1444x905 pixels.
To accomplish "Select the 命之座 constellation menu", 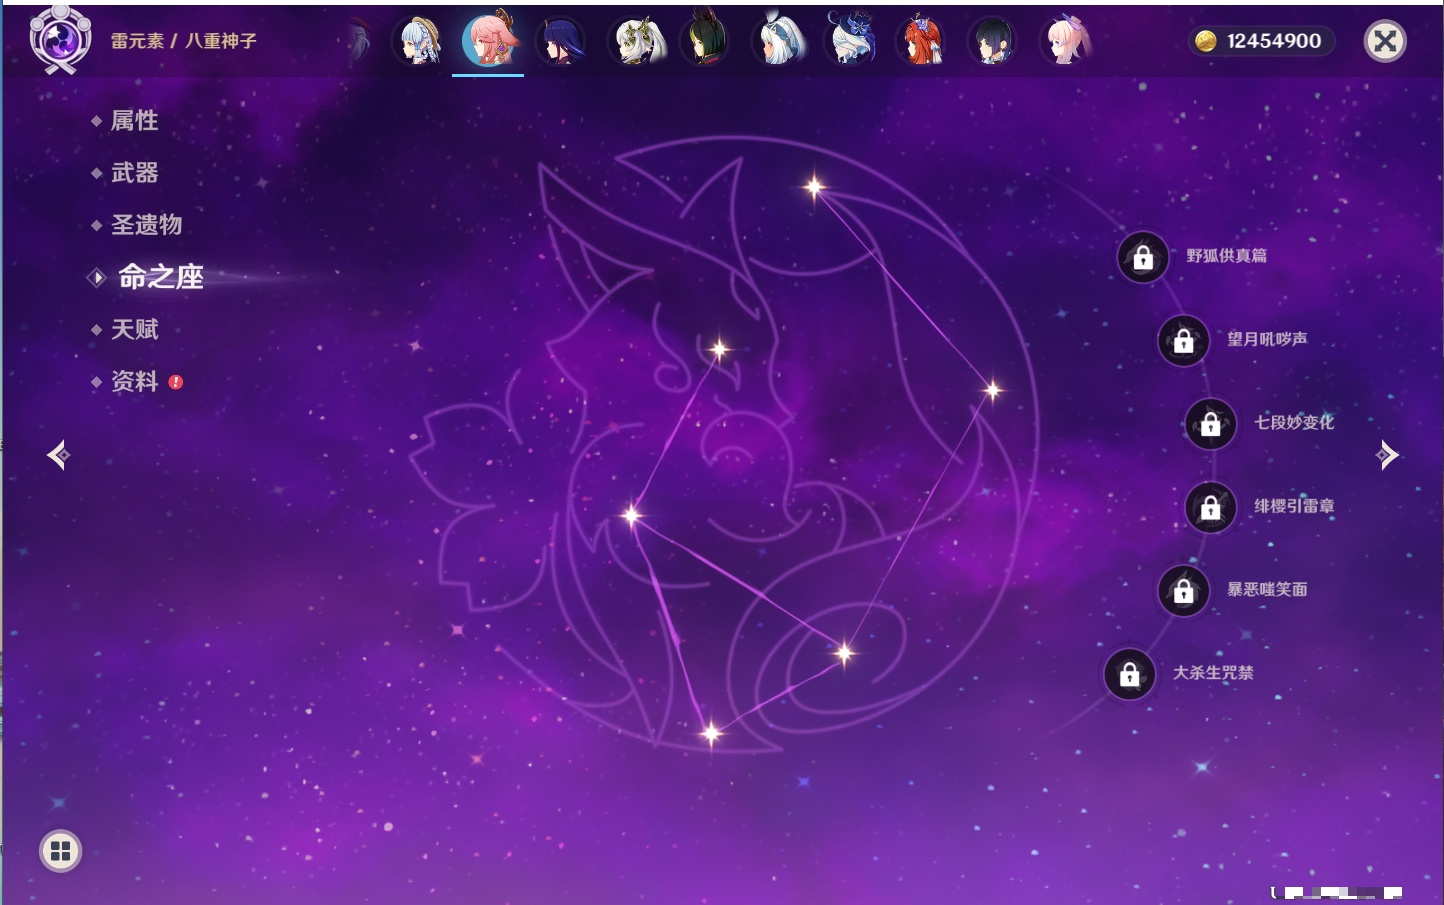I will click(x=160, y=277).
